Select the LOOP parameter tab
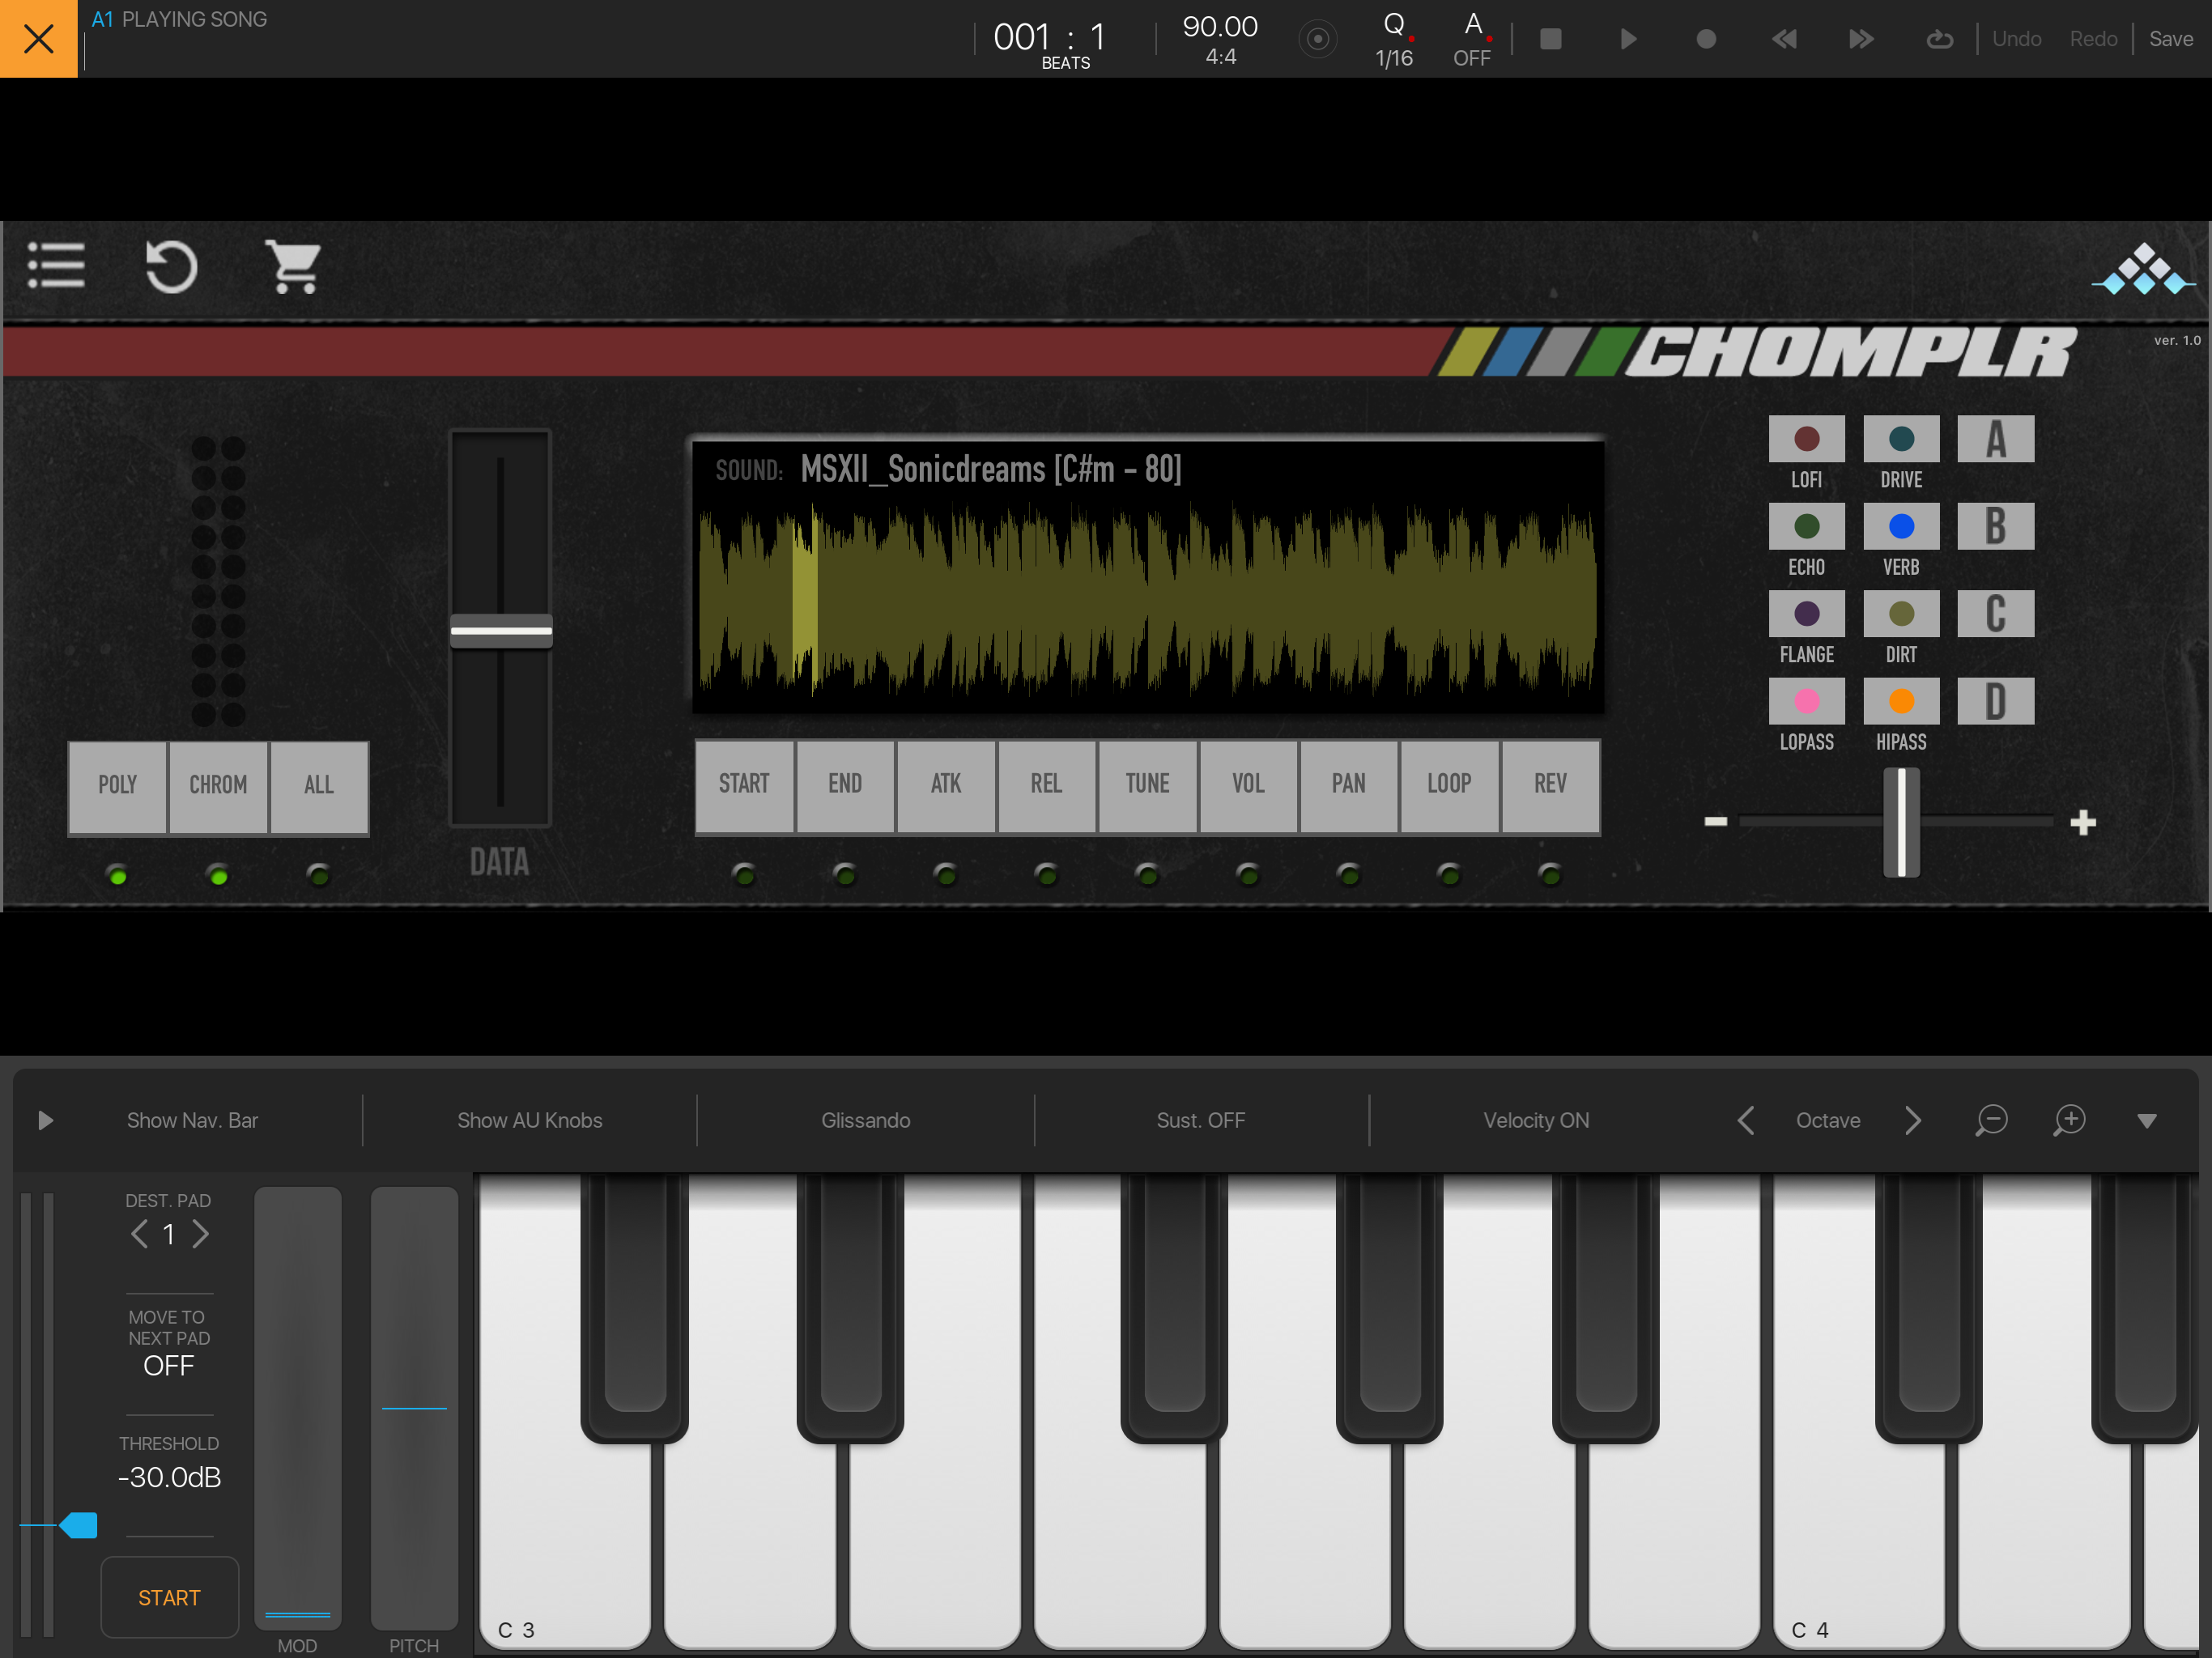The height and width of the screenshot is (1658, 2212). (1448, 784)
